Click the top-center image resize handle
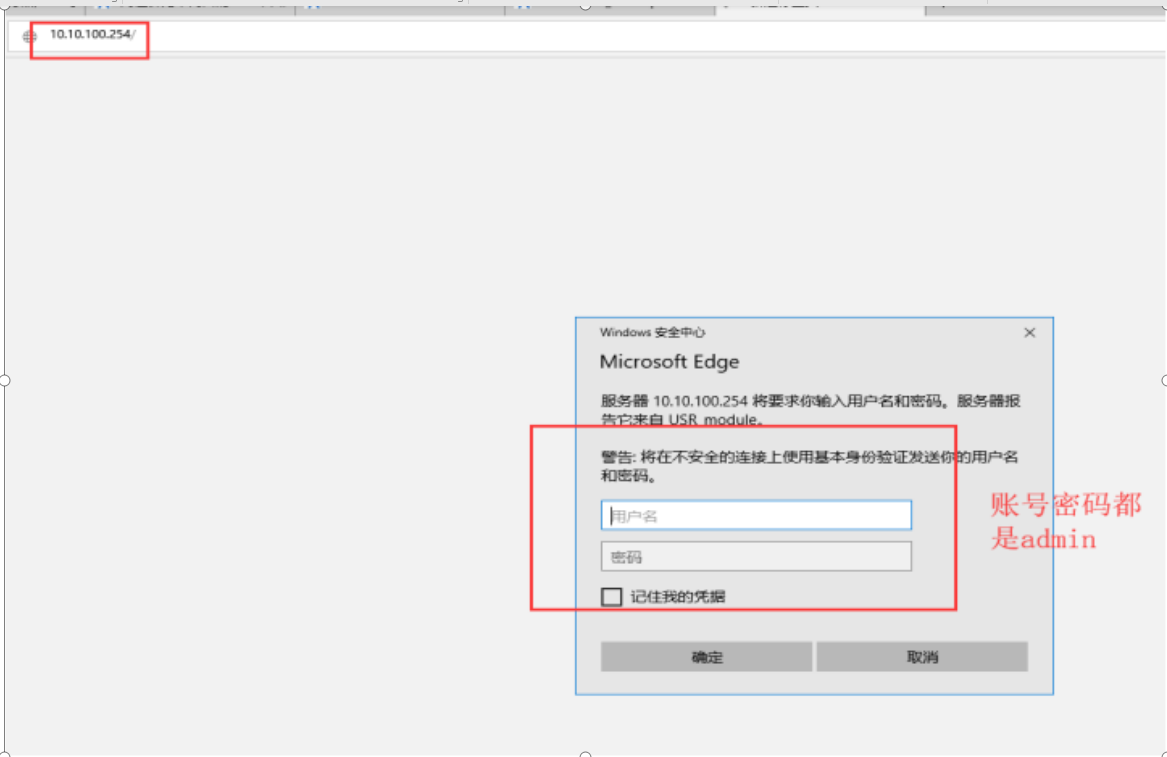Image resolution: width=1167 pixels, height=757 pixels. (585, 4)
